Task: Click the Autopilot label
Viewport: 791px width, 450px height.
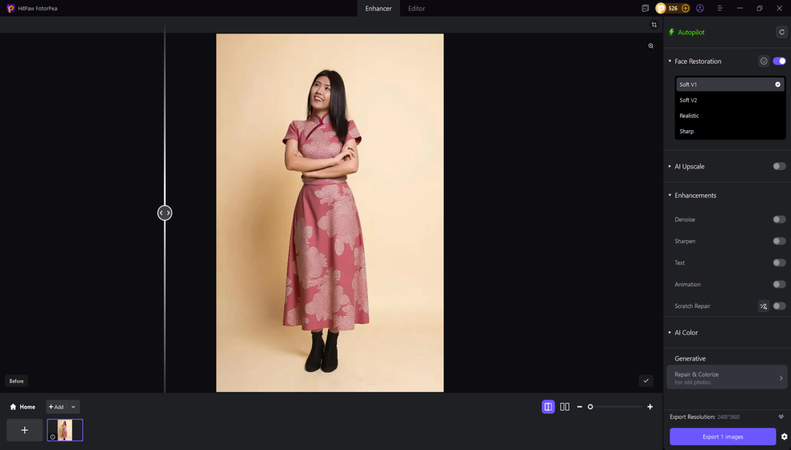Action: tap(691, 32)
